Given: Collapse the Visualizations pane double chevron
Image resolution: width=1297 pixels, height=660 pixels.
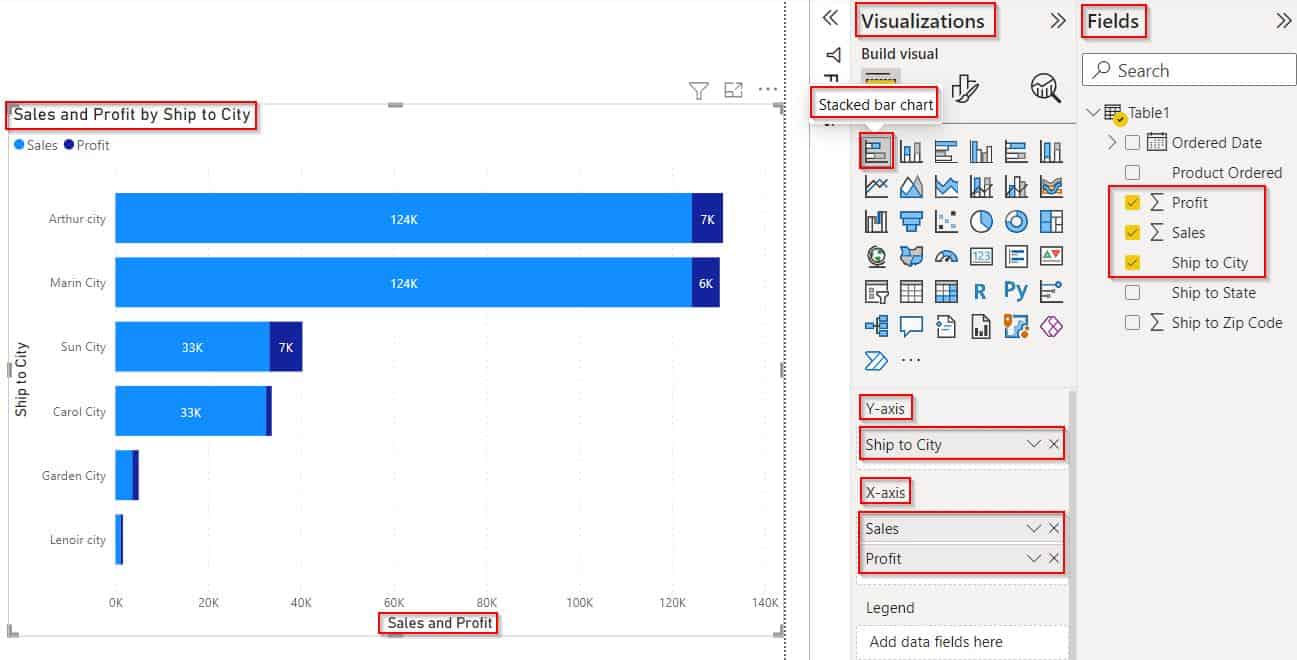Looking at the screenshot, I should (1058, 20).
